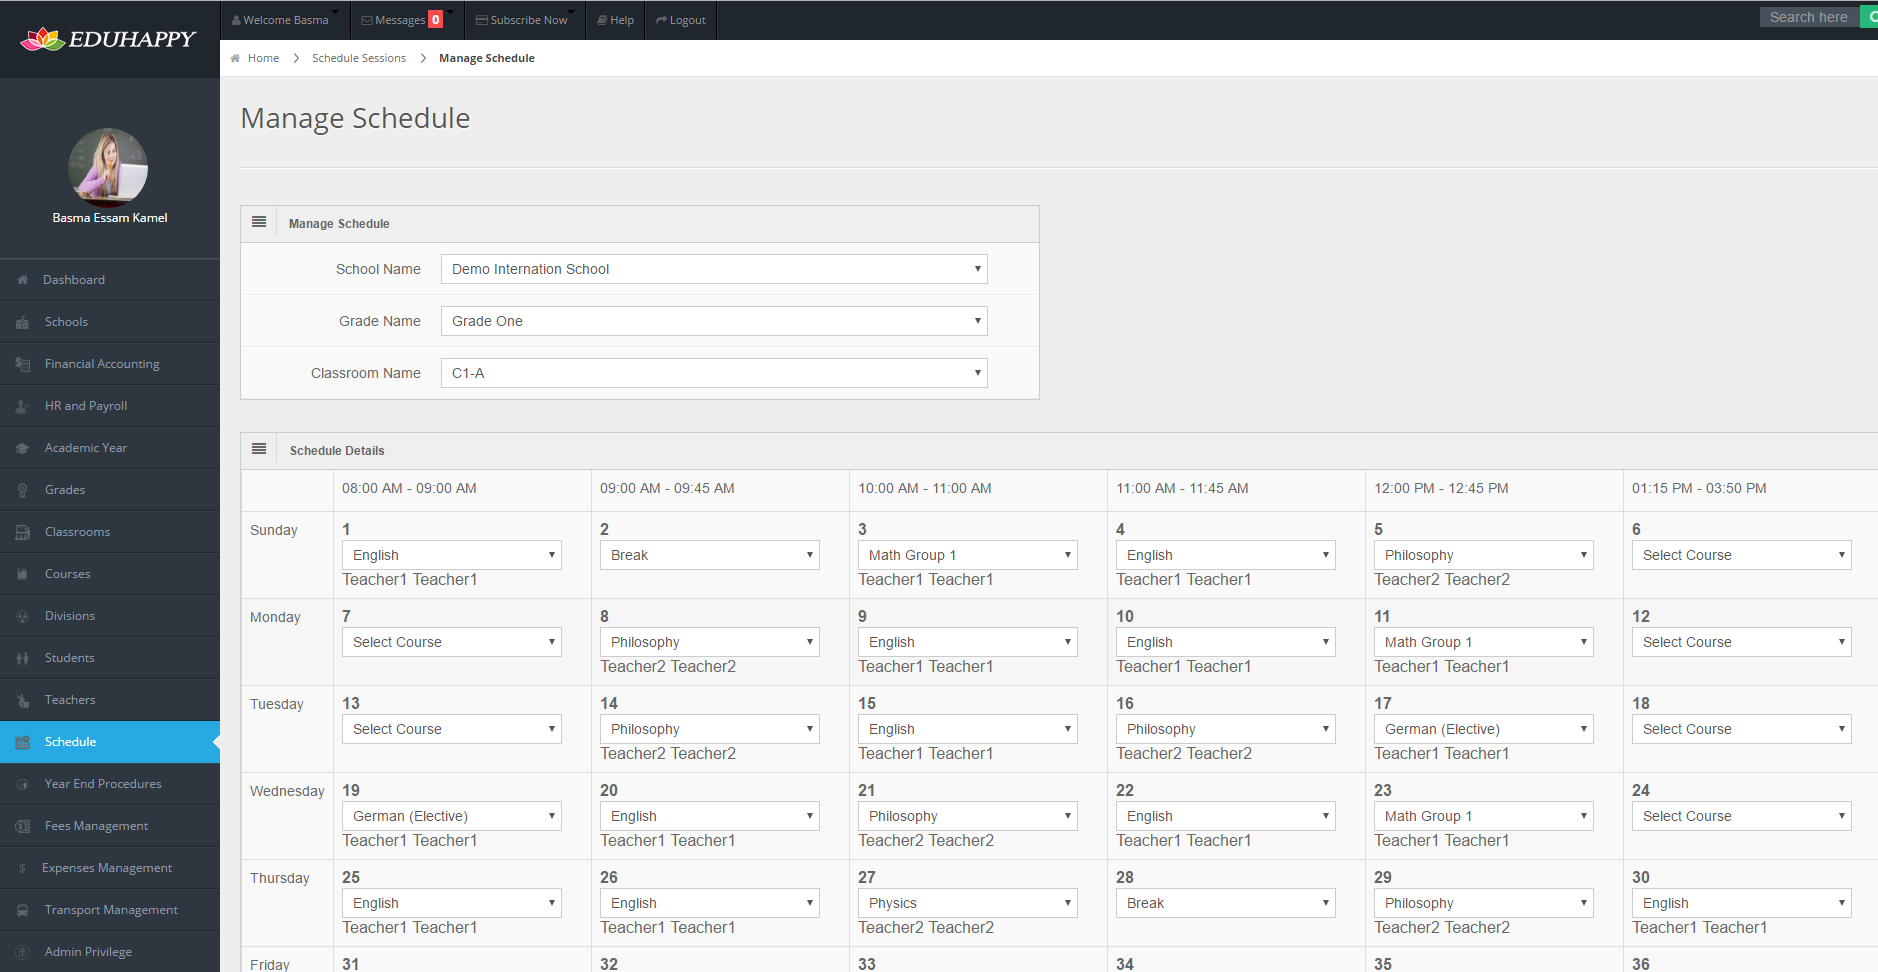Image resolution: width=1878 pixels, height=972 pixels.
Task: Open session 21 Philosophy dropdown
Action: (x=968, y=816)
